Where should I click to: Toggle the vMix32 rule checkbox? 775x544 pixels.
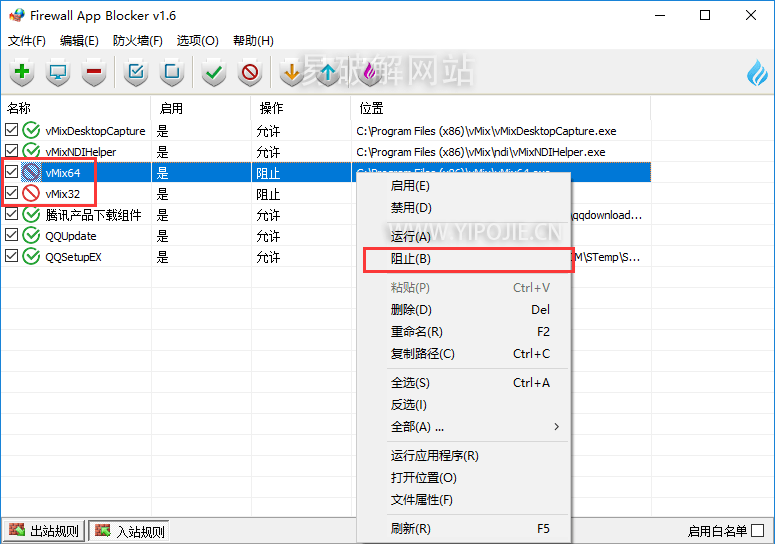coord(11,192)
